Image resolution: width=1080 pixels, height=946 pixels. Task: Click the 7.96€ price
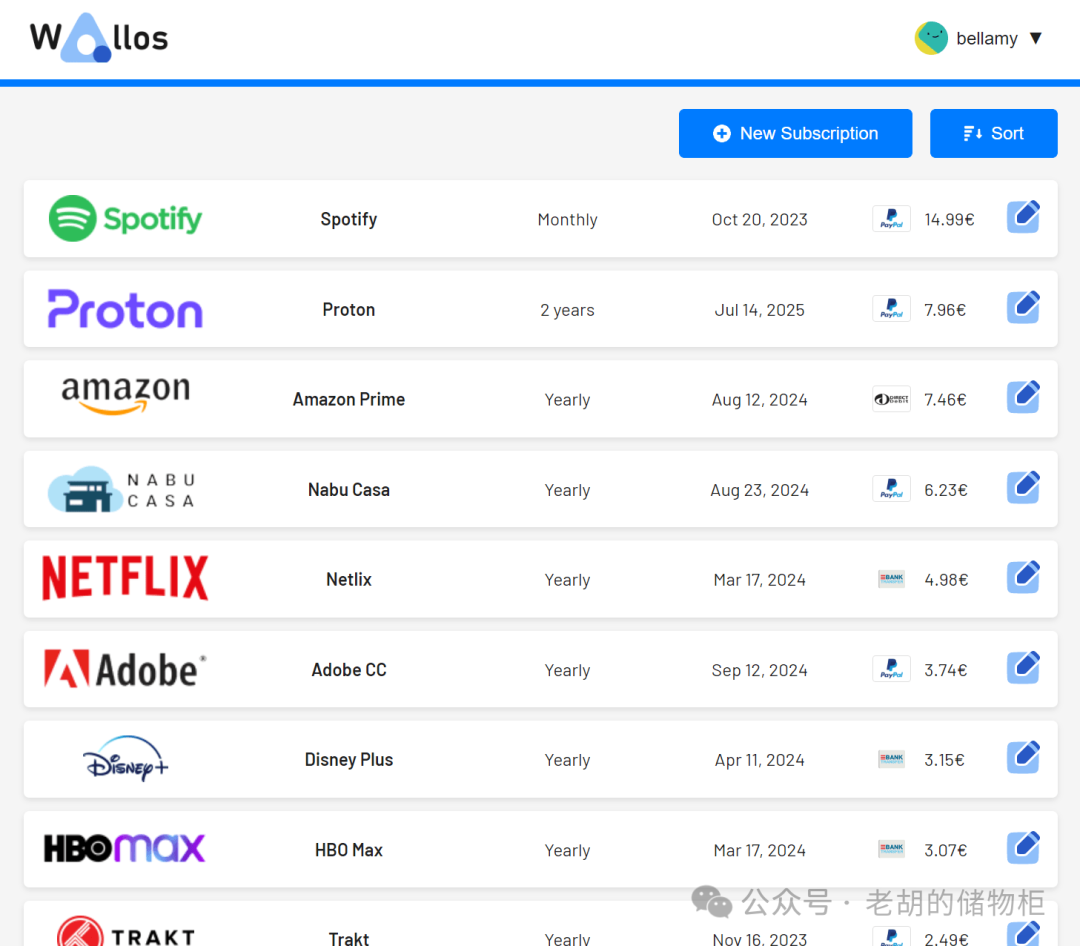(945, 310)
